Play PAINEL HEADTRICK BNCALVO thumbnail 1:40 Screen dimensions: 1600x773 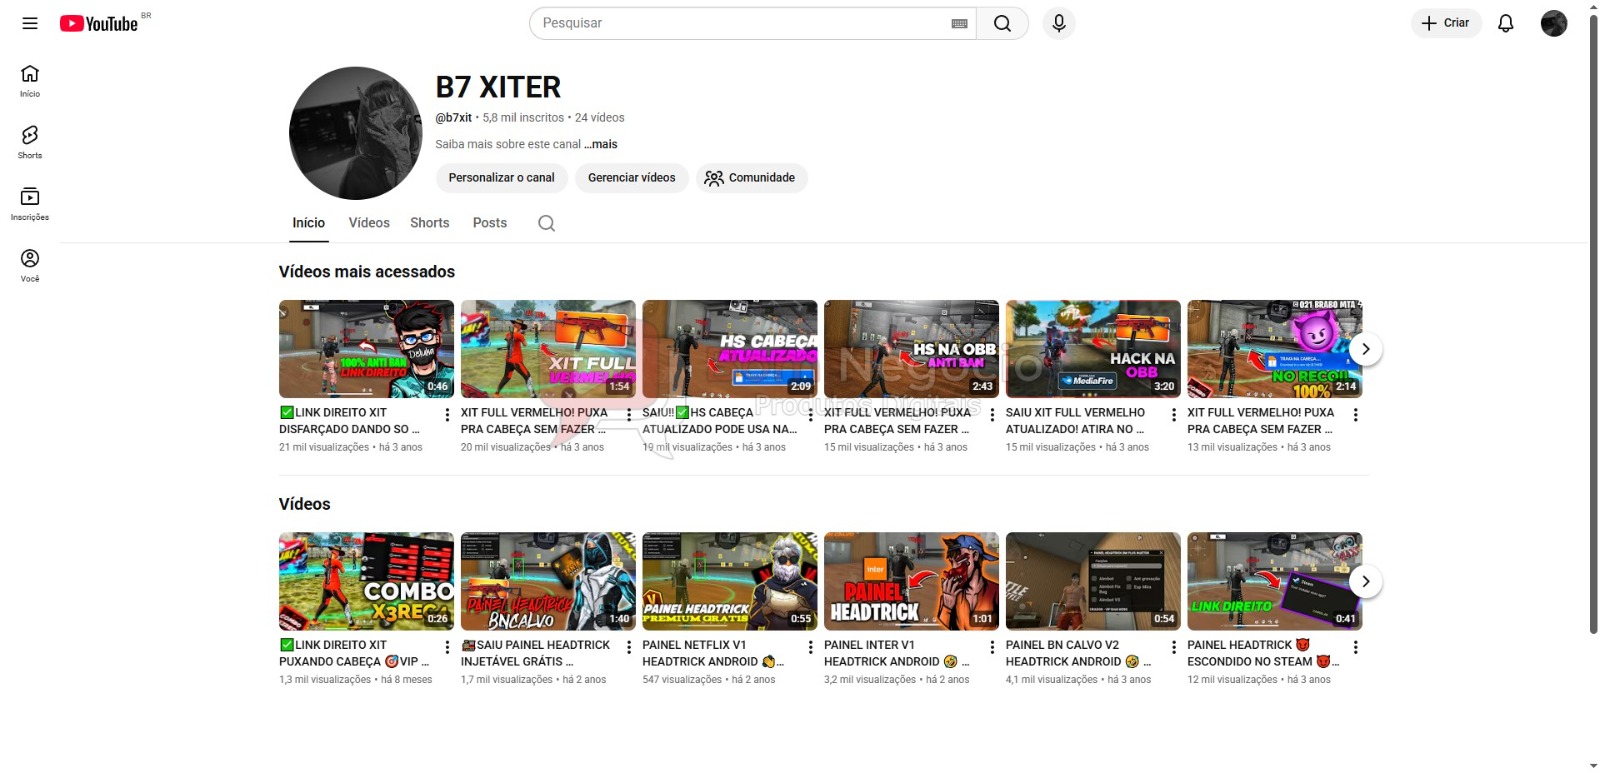point(548,581)
